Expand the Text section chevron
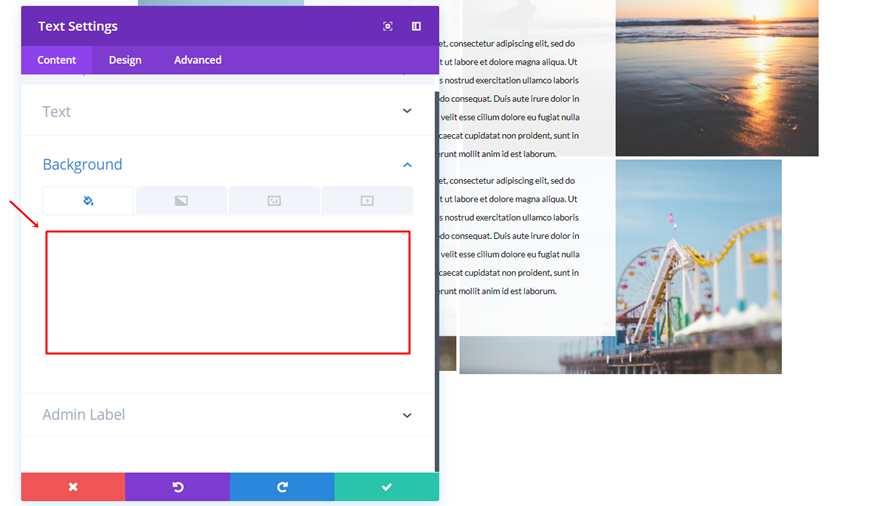This screenshot has height=506, width=880. click(407, 111)
